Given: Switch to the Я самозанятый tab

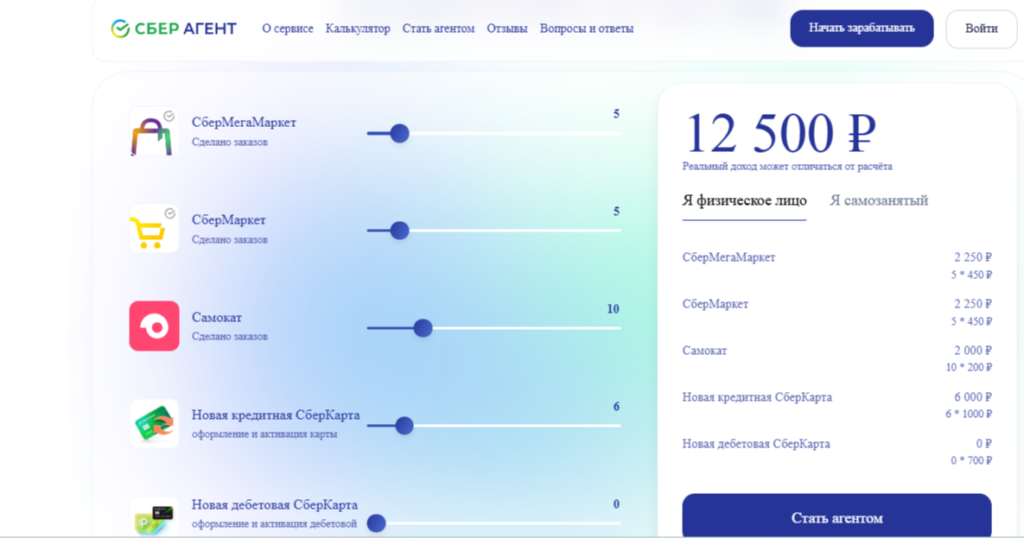Looking at the screenshot, I should point(878,200).
